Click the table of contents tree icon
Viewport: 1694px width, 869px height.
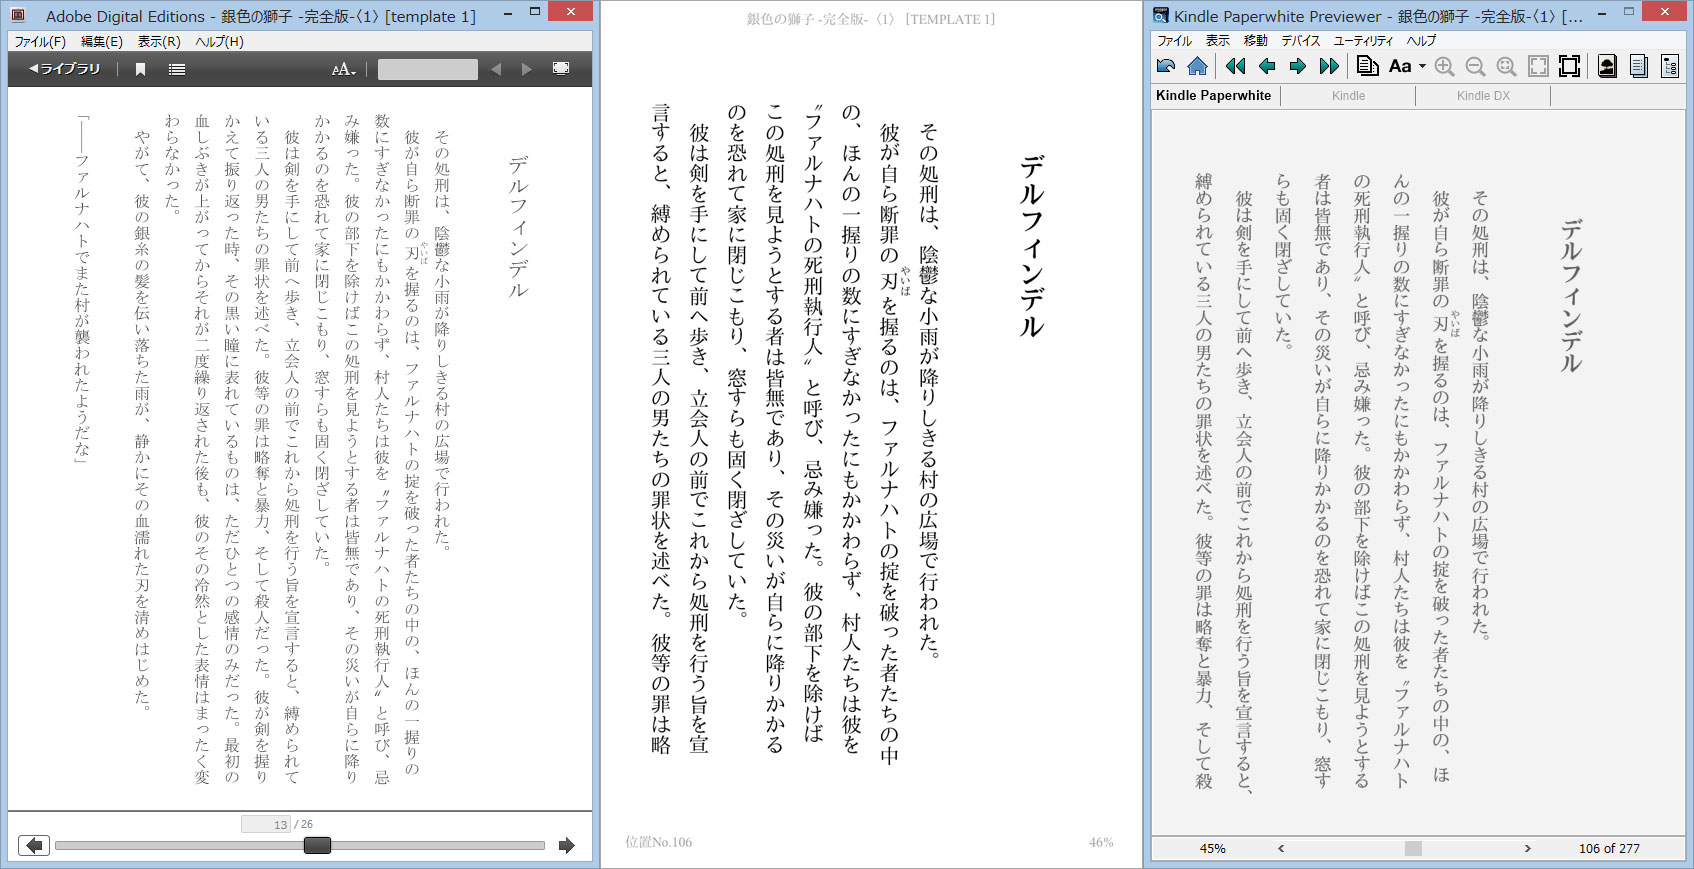(1669, 66)
